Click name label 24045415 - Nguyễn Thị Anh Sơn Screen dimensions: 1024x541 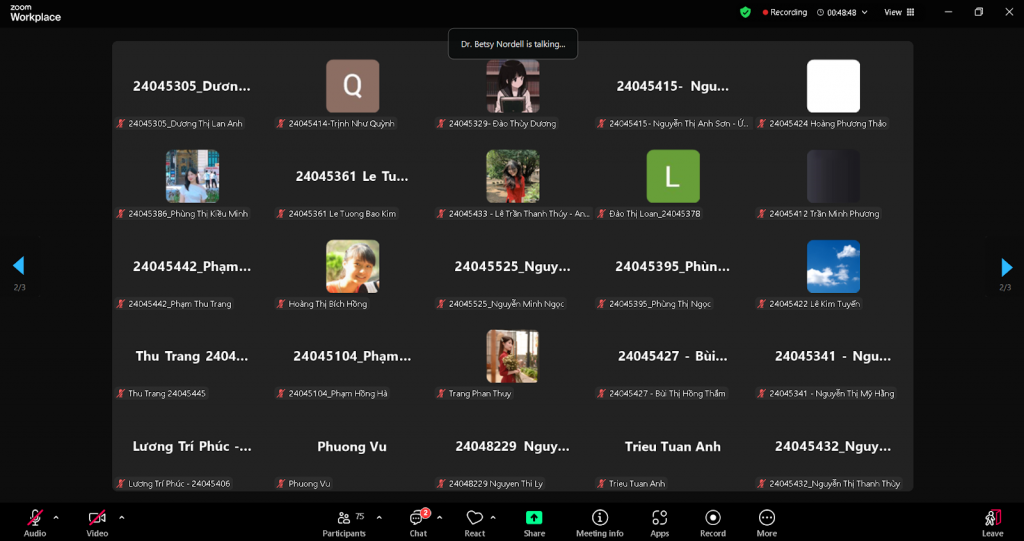(x=679, y=123)
